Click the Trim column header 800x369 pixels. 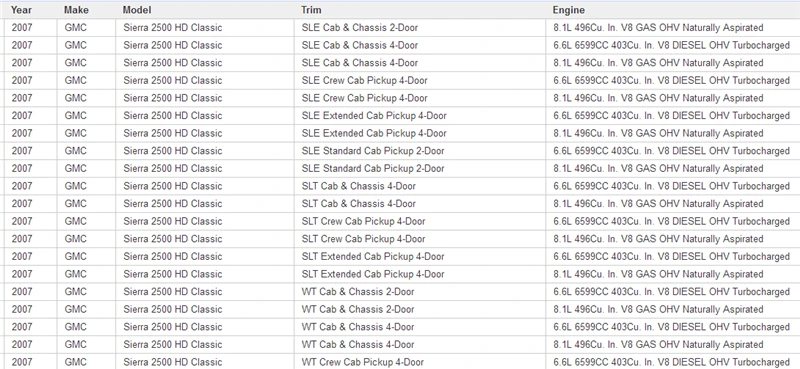point(420,10)
